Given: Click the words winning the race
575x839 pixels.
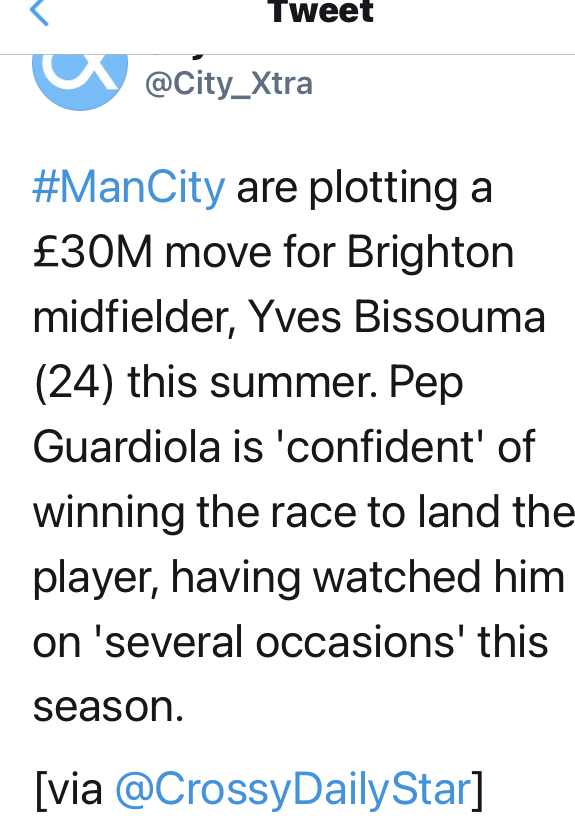Looking at the screenshot, I should 195,513.
